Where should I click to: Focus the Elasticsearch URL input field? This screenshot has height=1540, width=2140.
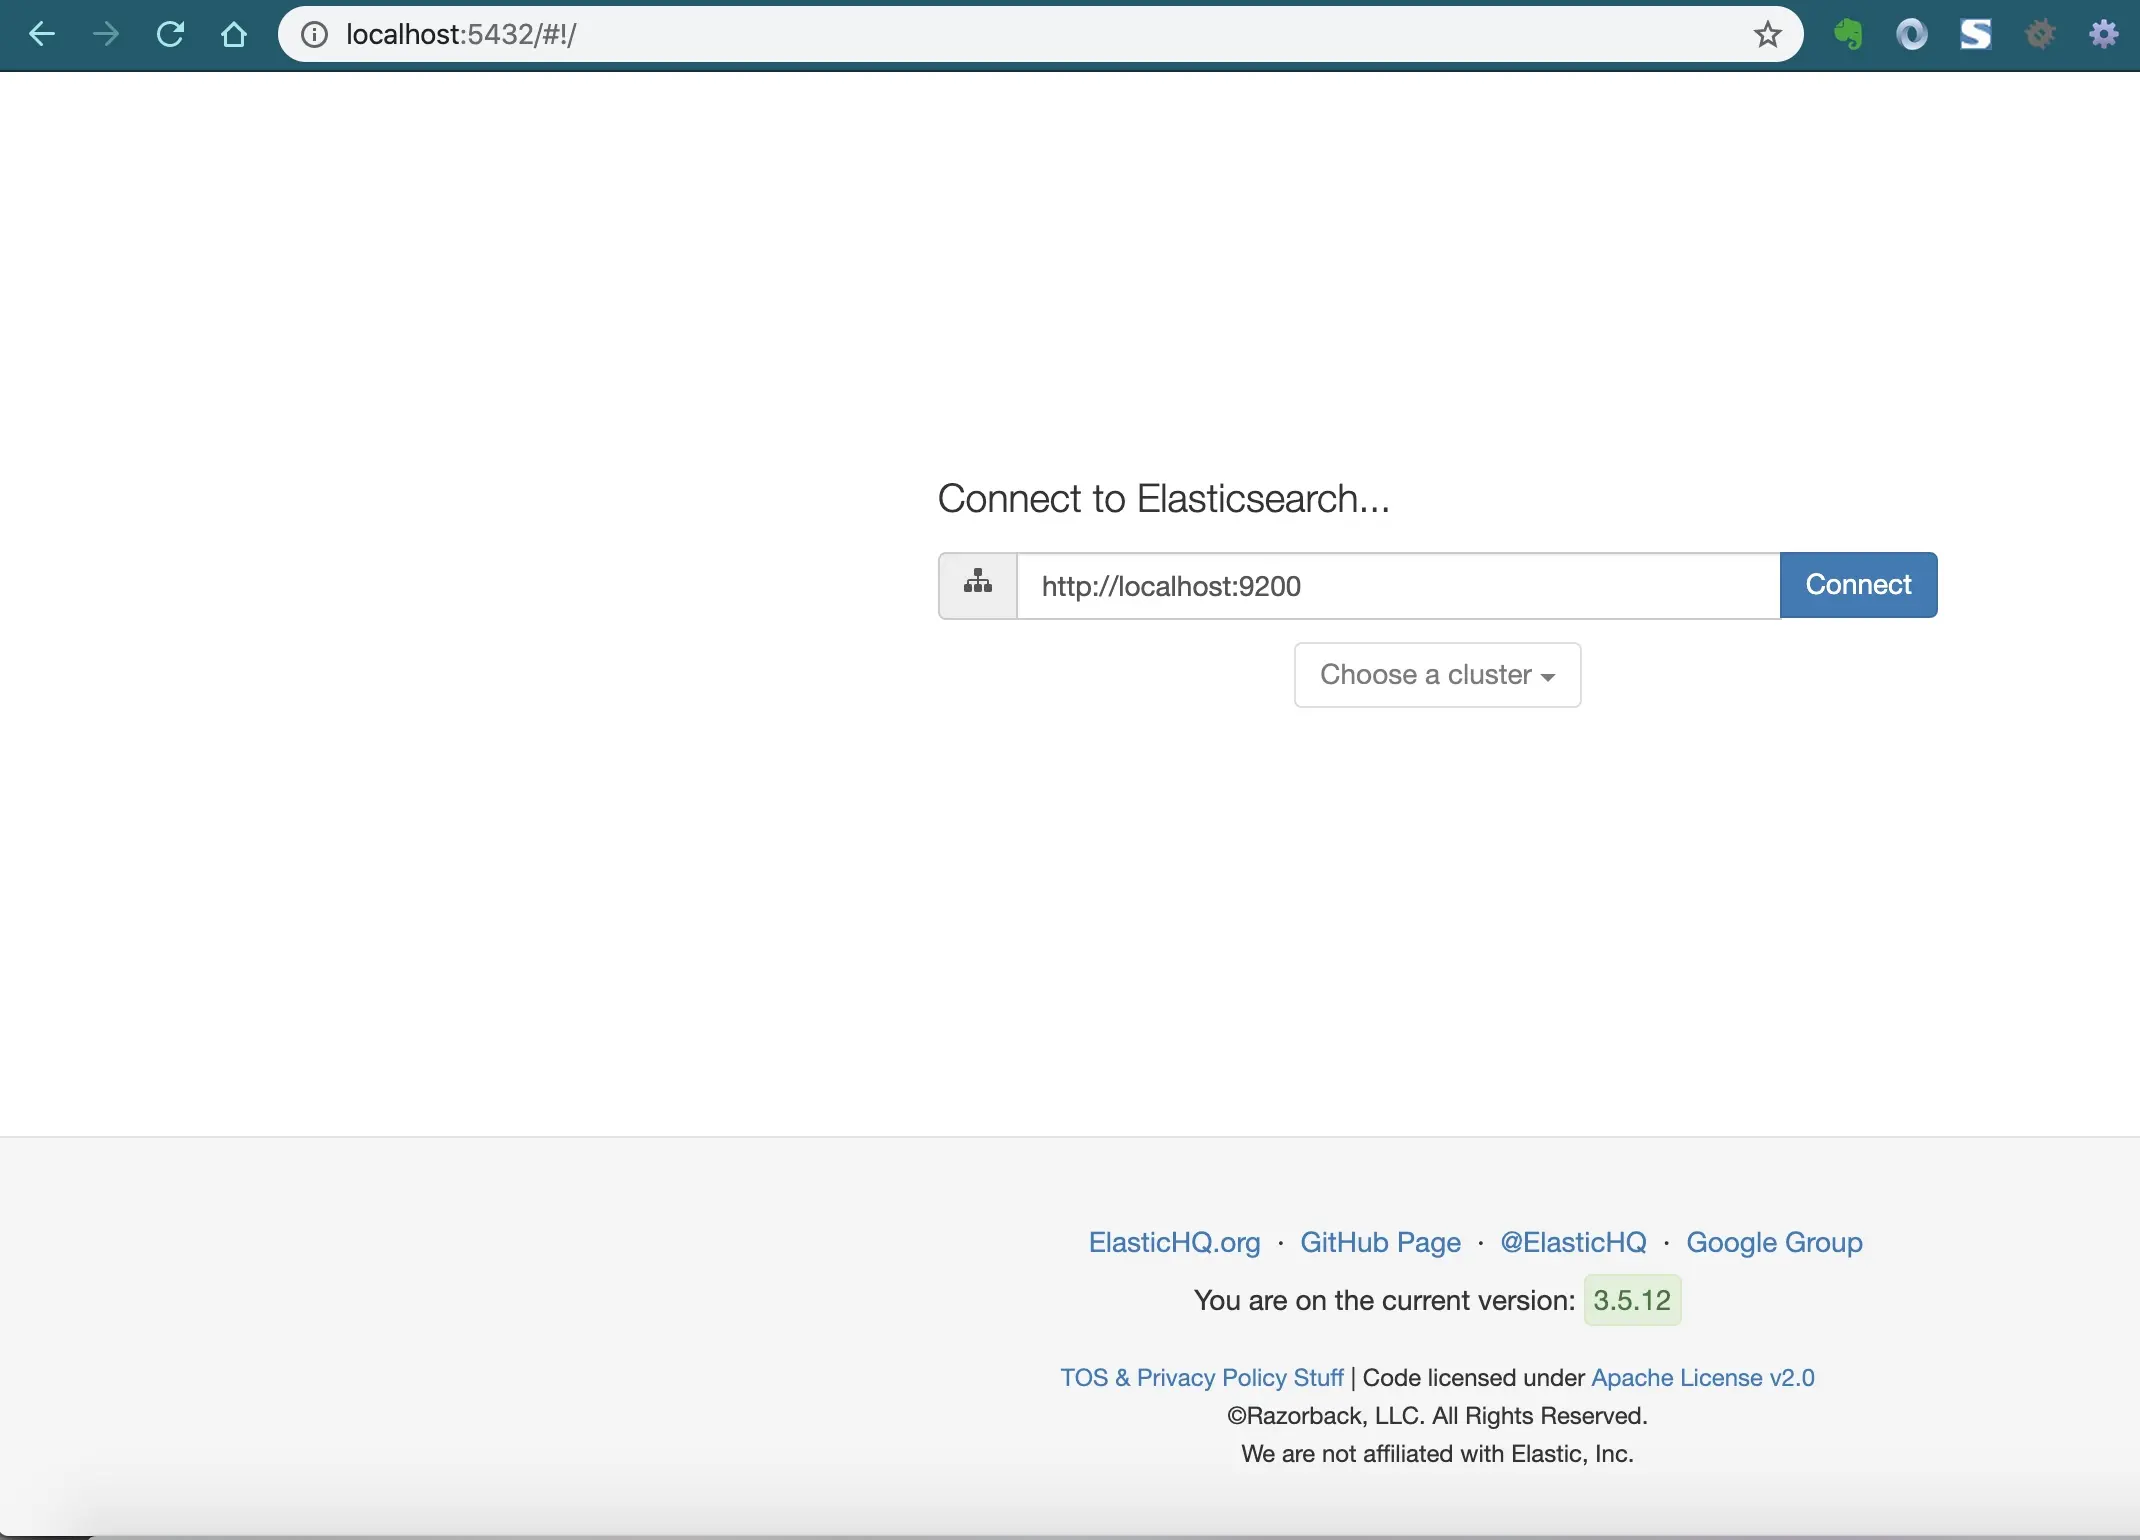coord(1398,586)
